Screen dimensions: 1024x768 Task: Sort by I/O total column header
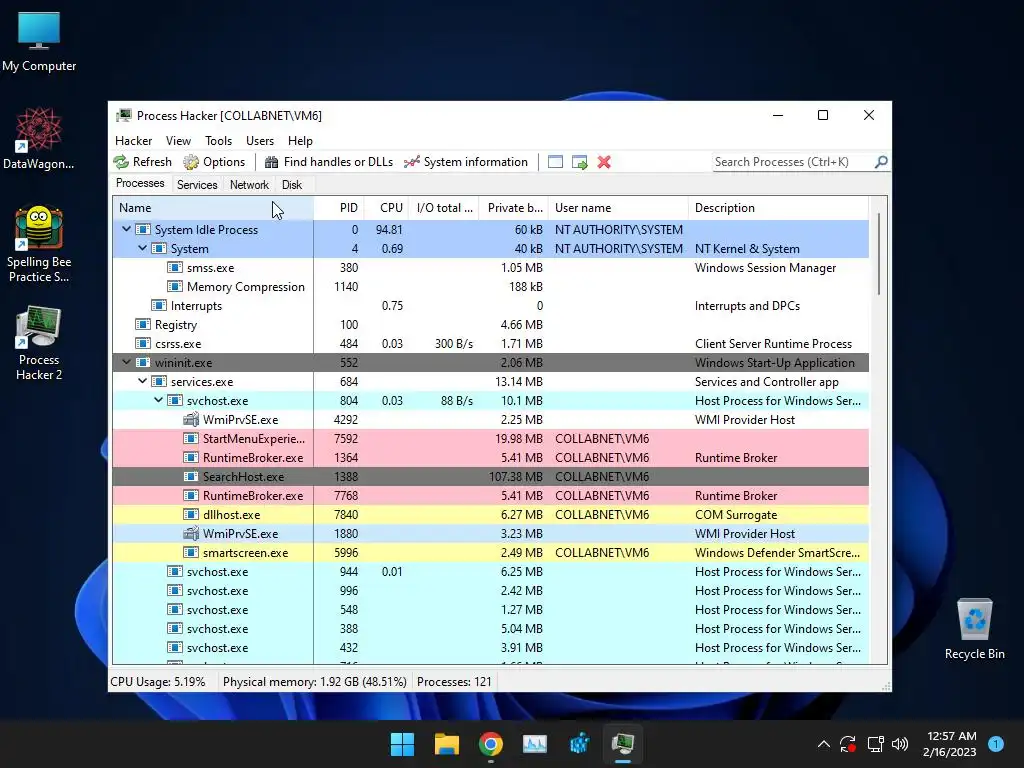pyautogui.click(x=444, y=208)
